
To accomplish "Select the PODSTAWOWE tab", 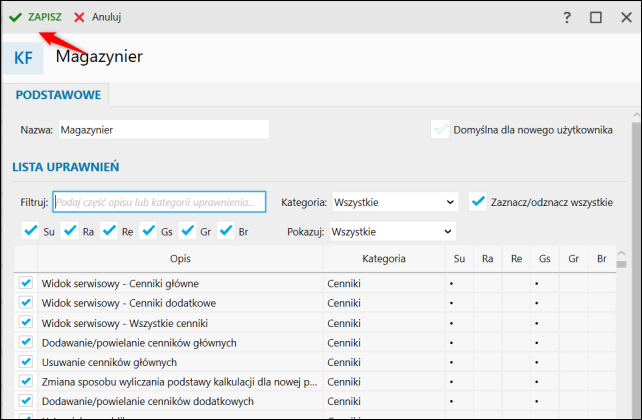I will 56,94.
